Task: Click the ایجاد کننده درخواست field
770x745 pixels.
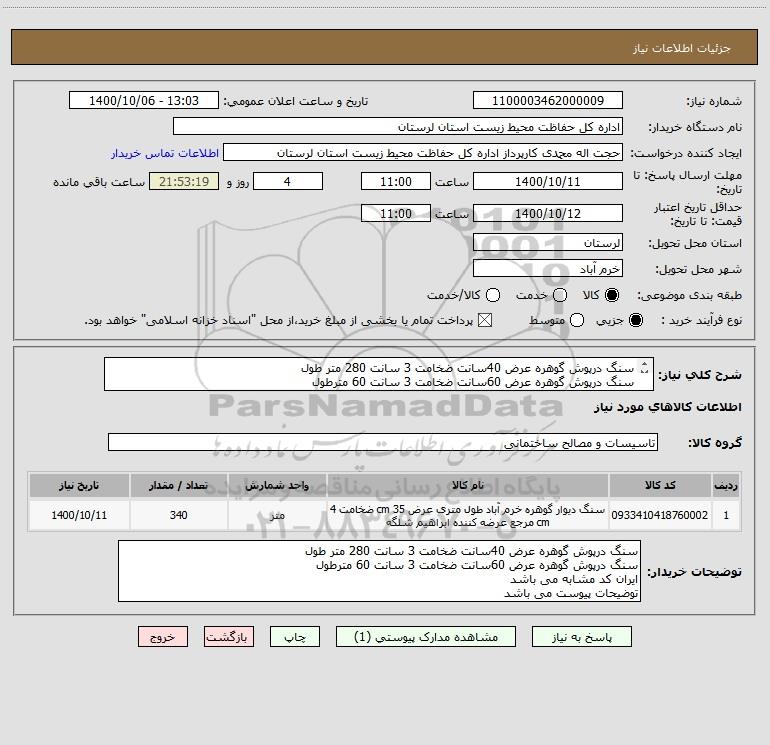Action: coord(423,152)
